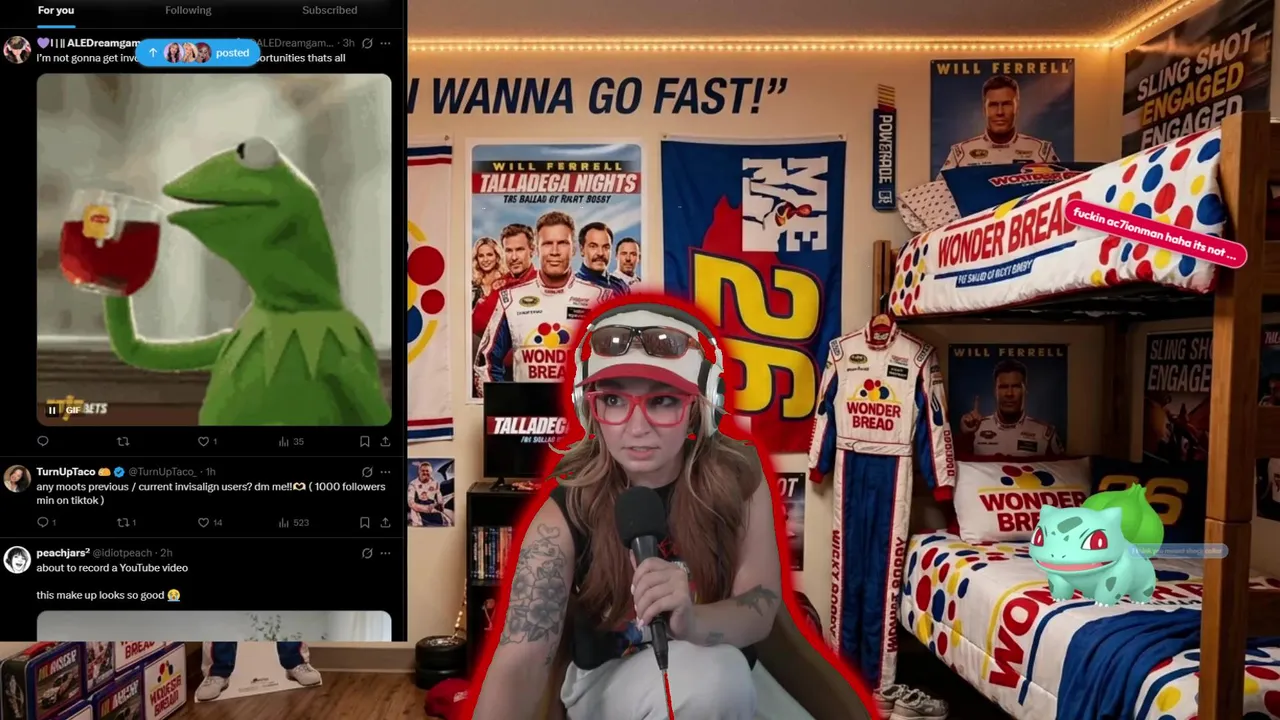Click the Bulbasaur stream overlay
The width and height of the screenshot is (1280, 720).
point(1095,545)
